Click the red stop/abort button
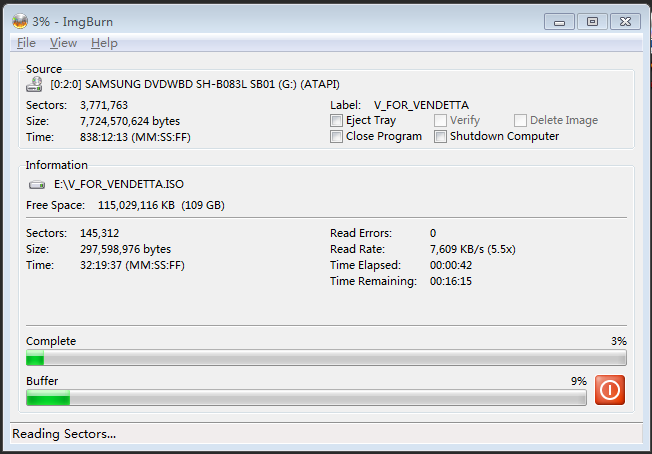 (x=610, y=390)
